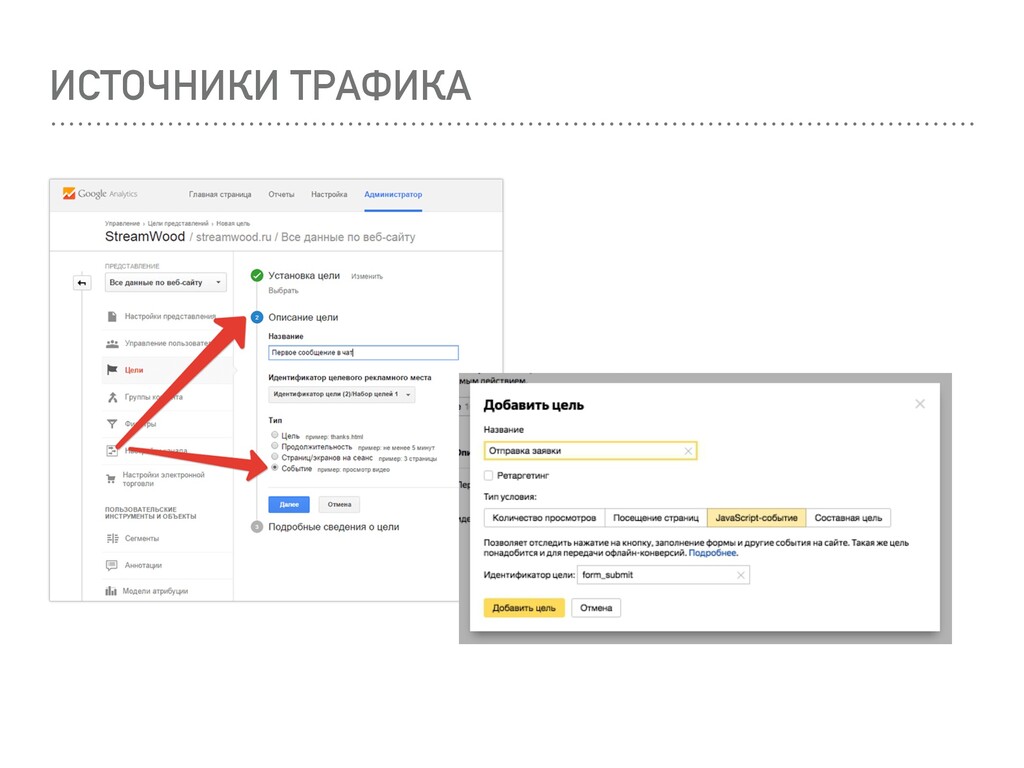Open view settings document icon
1024x768 pixels.
tap(112, 316)
